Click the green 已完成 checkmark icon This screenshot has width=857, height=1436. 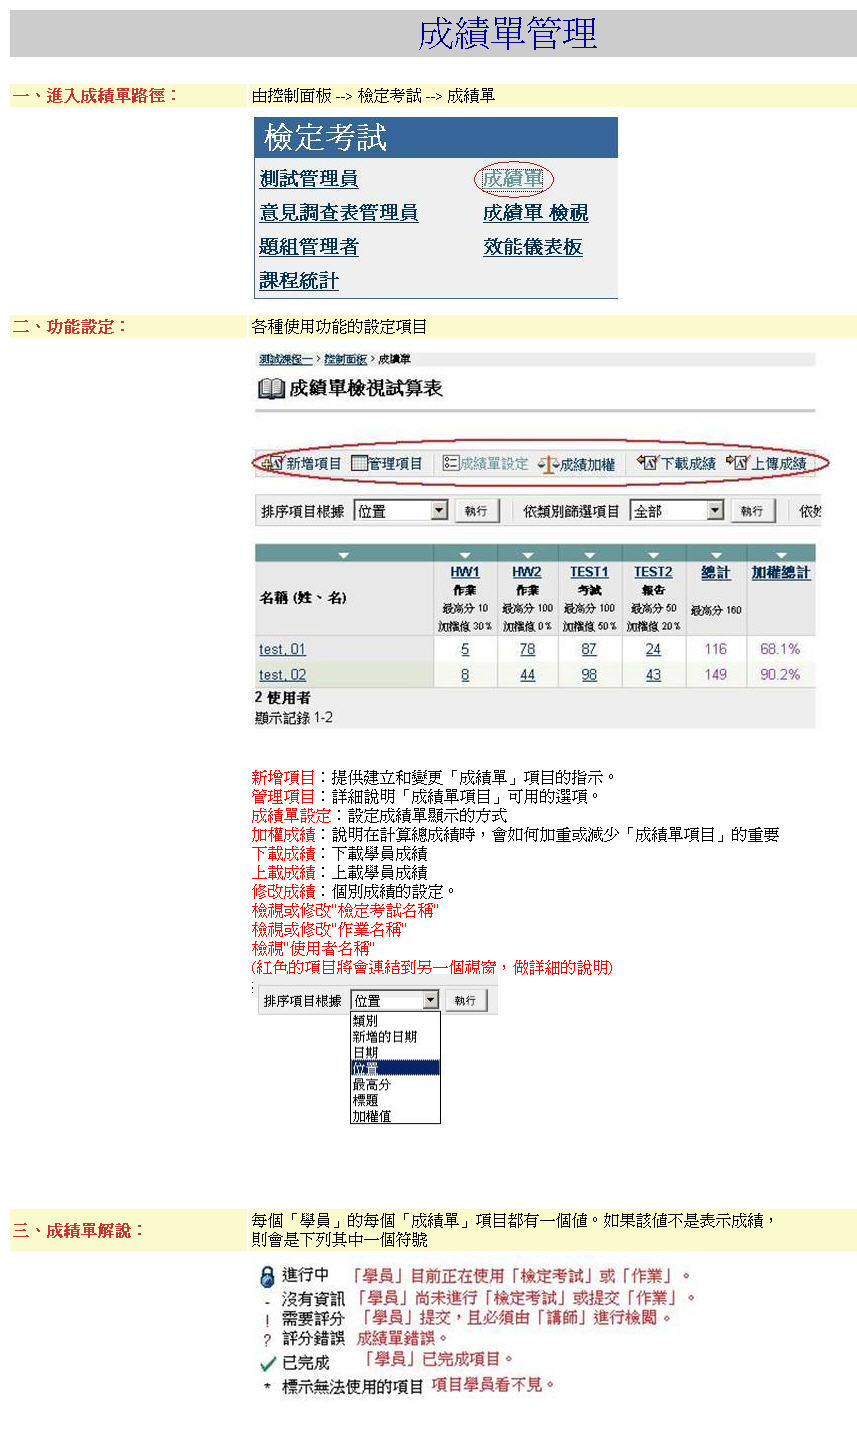click(267, 1363)
